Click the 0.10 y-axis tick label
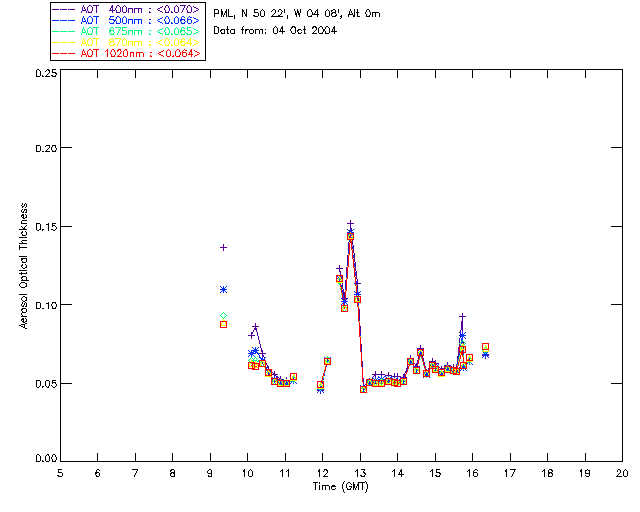The image size is (640, 512). click(x=46, y=305)
